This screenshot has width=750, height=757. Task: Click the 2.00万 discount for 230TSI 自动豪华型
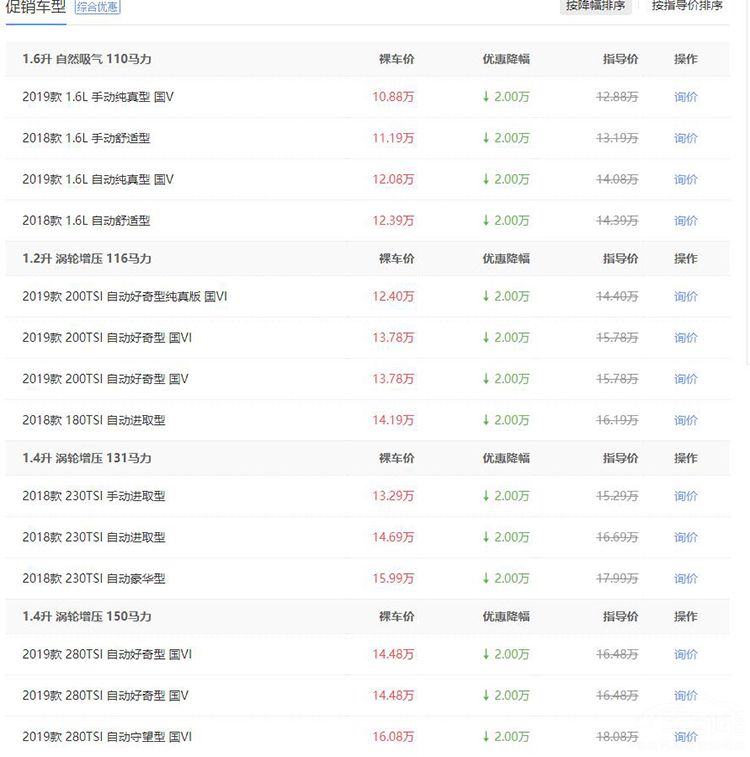[x=506, y=579]
